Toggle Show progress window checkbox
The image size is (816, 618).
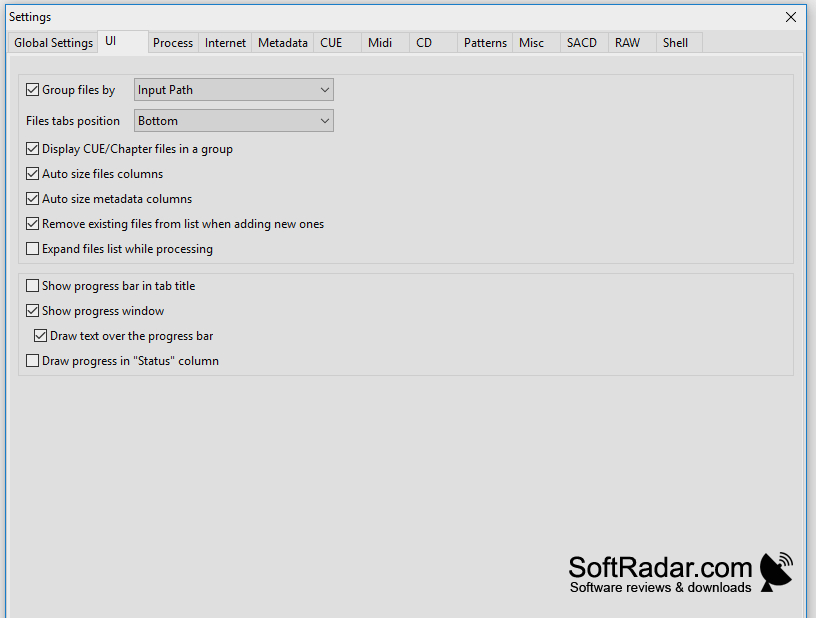pos(32,311)
